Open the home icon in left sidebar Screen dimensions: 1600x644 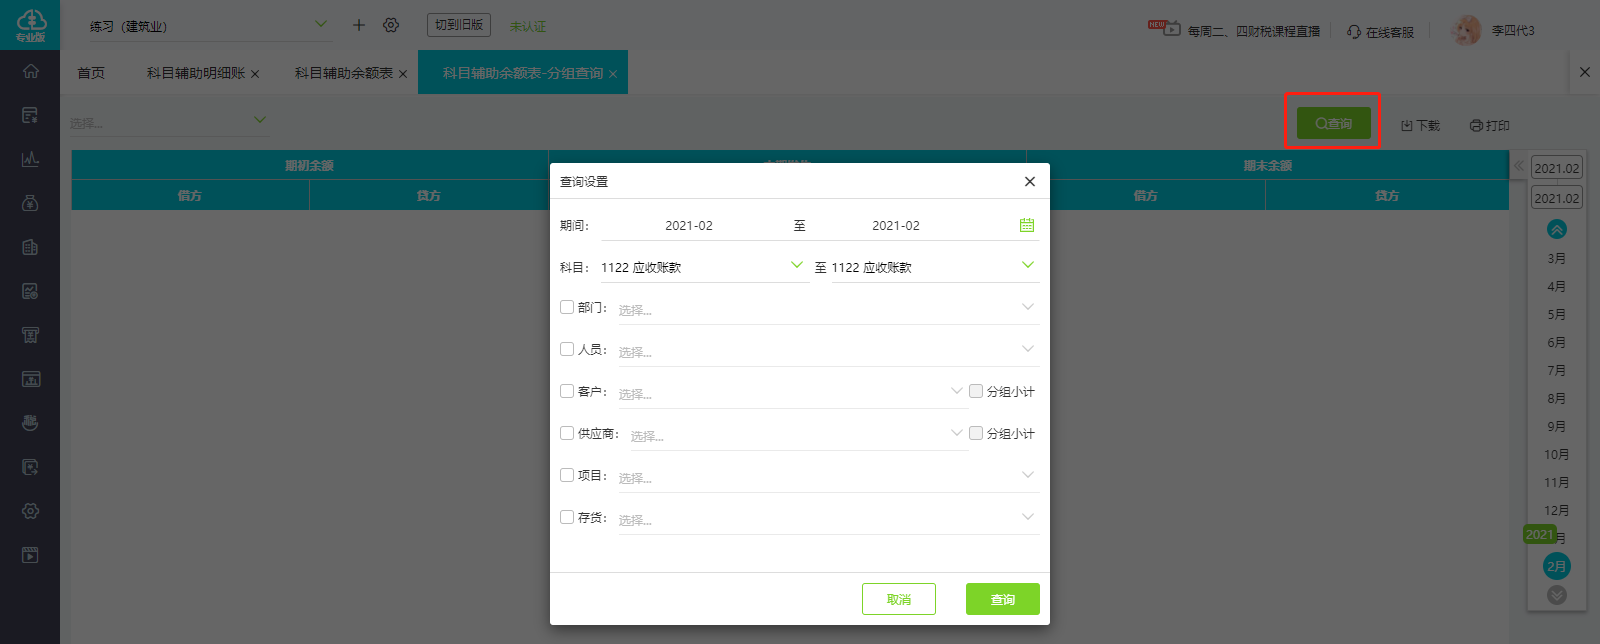point(31,71)
